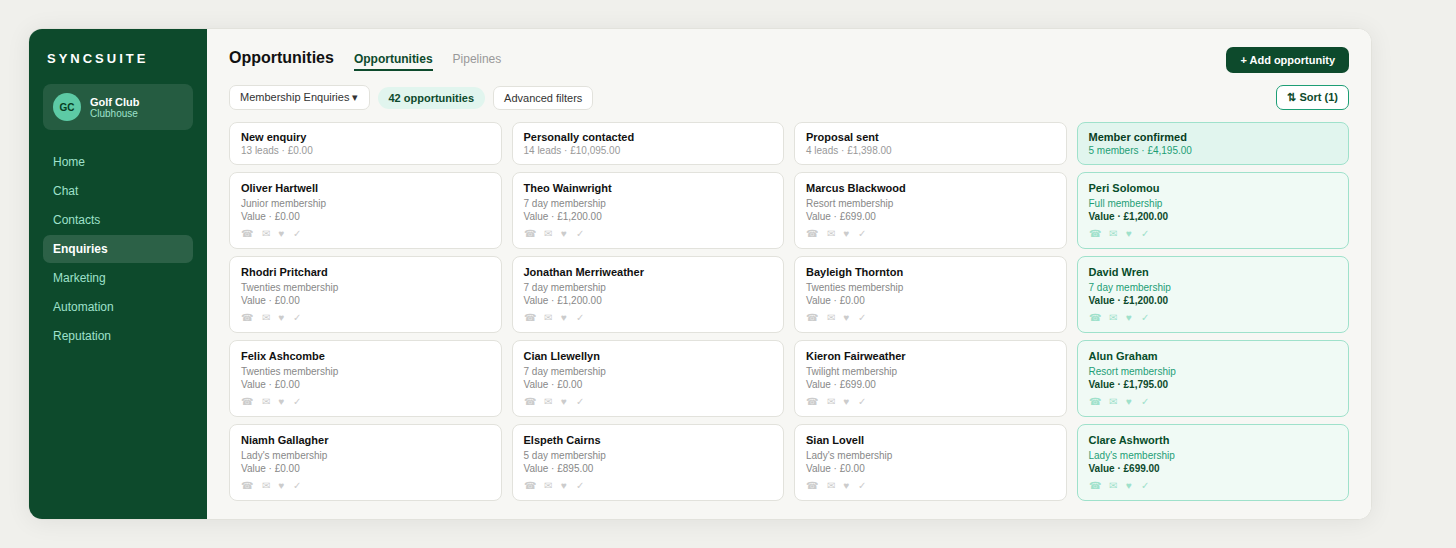Screen dimensions: 1456x548
Task: Click checkmark icon on Cian Llewellyn card
Action: point(580,401)
